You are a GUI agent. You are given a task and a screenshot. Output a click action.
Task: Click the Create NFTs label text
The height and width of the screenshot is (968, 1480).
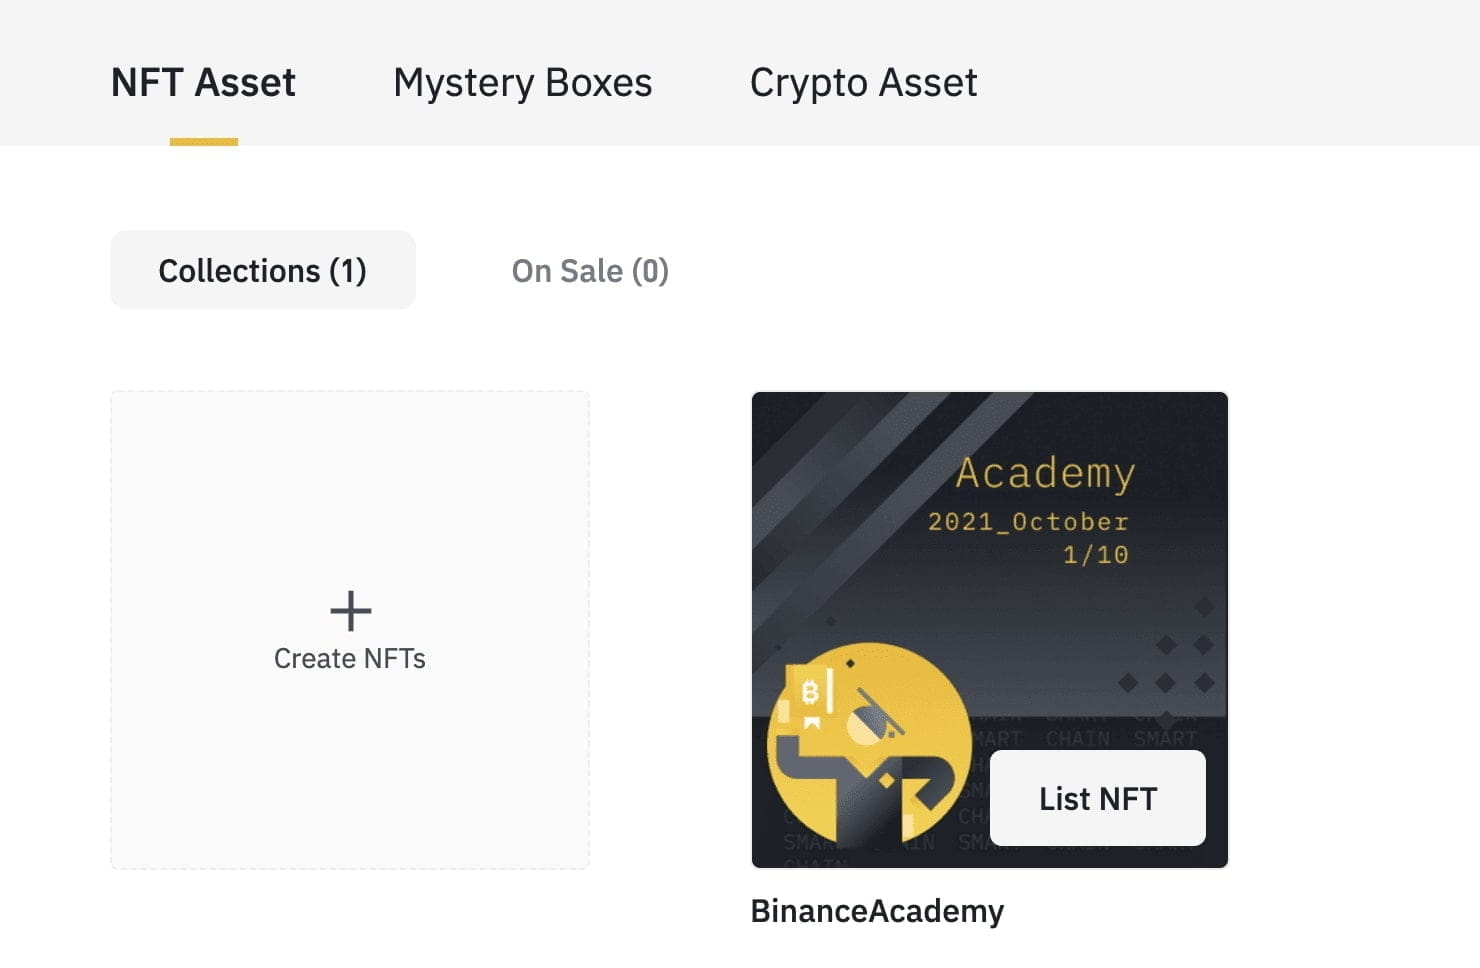click(350, 658)
